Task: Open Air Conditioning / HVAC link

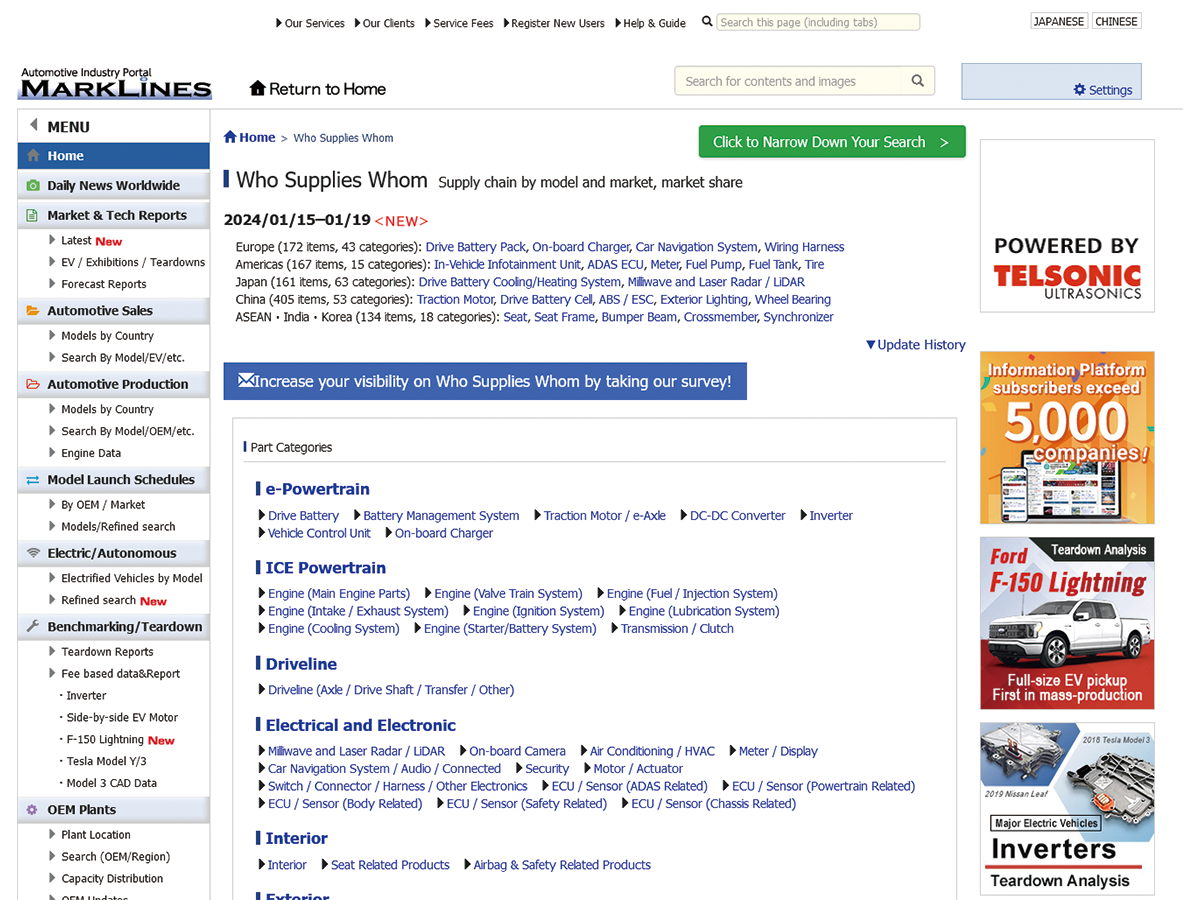Action: pyautogui.click(x=652, y=751)
